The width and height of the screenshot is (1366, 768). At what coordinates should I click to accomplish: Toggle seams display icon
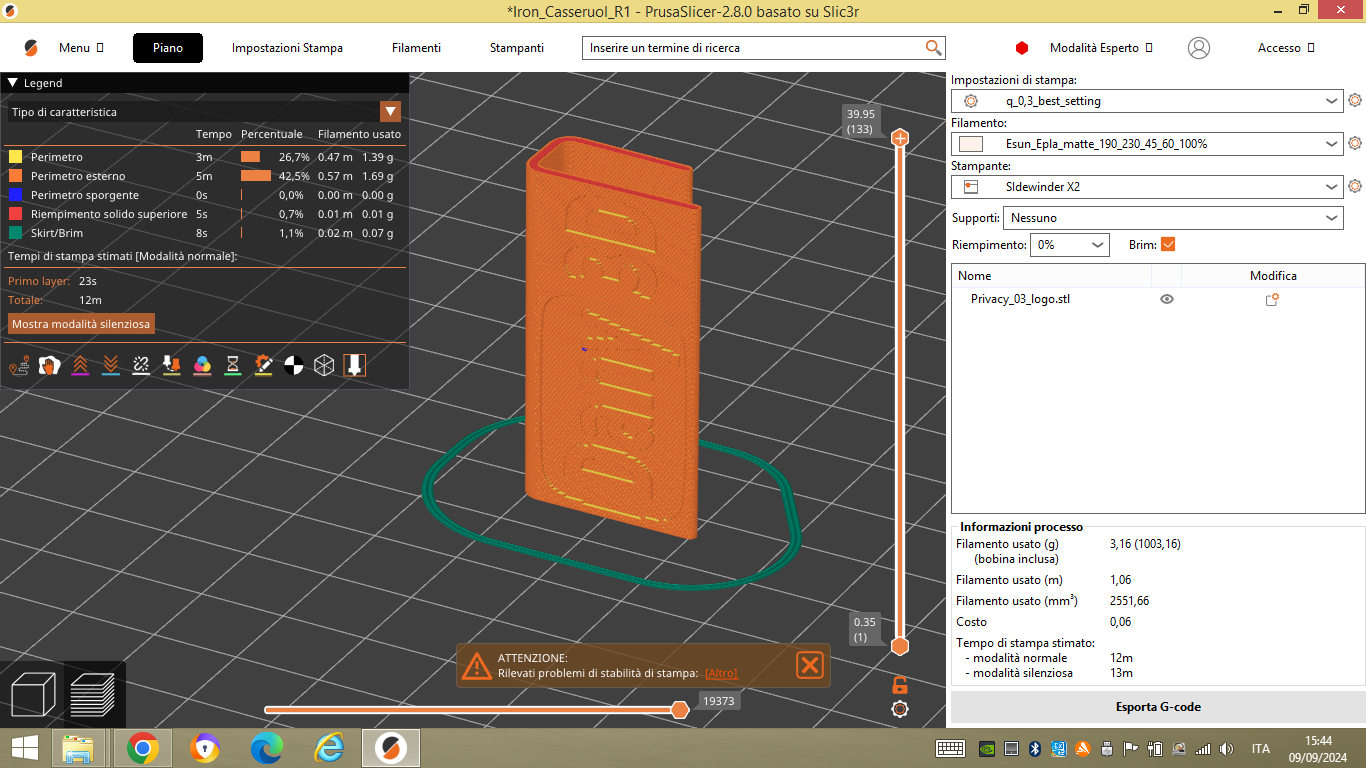pos(141,366)
